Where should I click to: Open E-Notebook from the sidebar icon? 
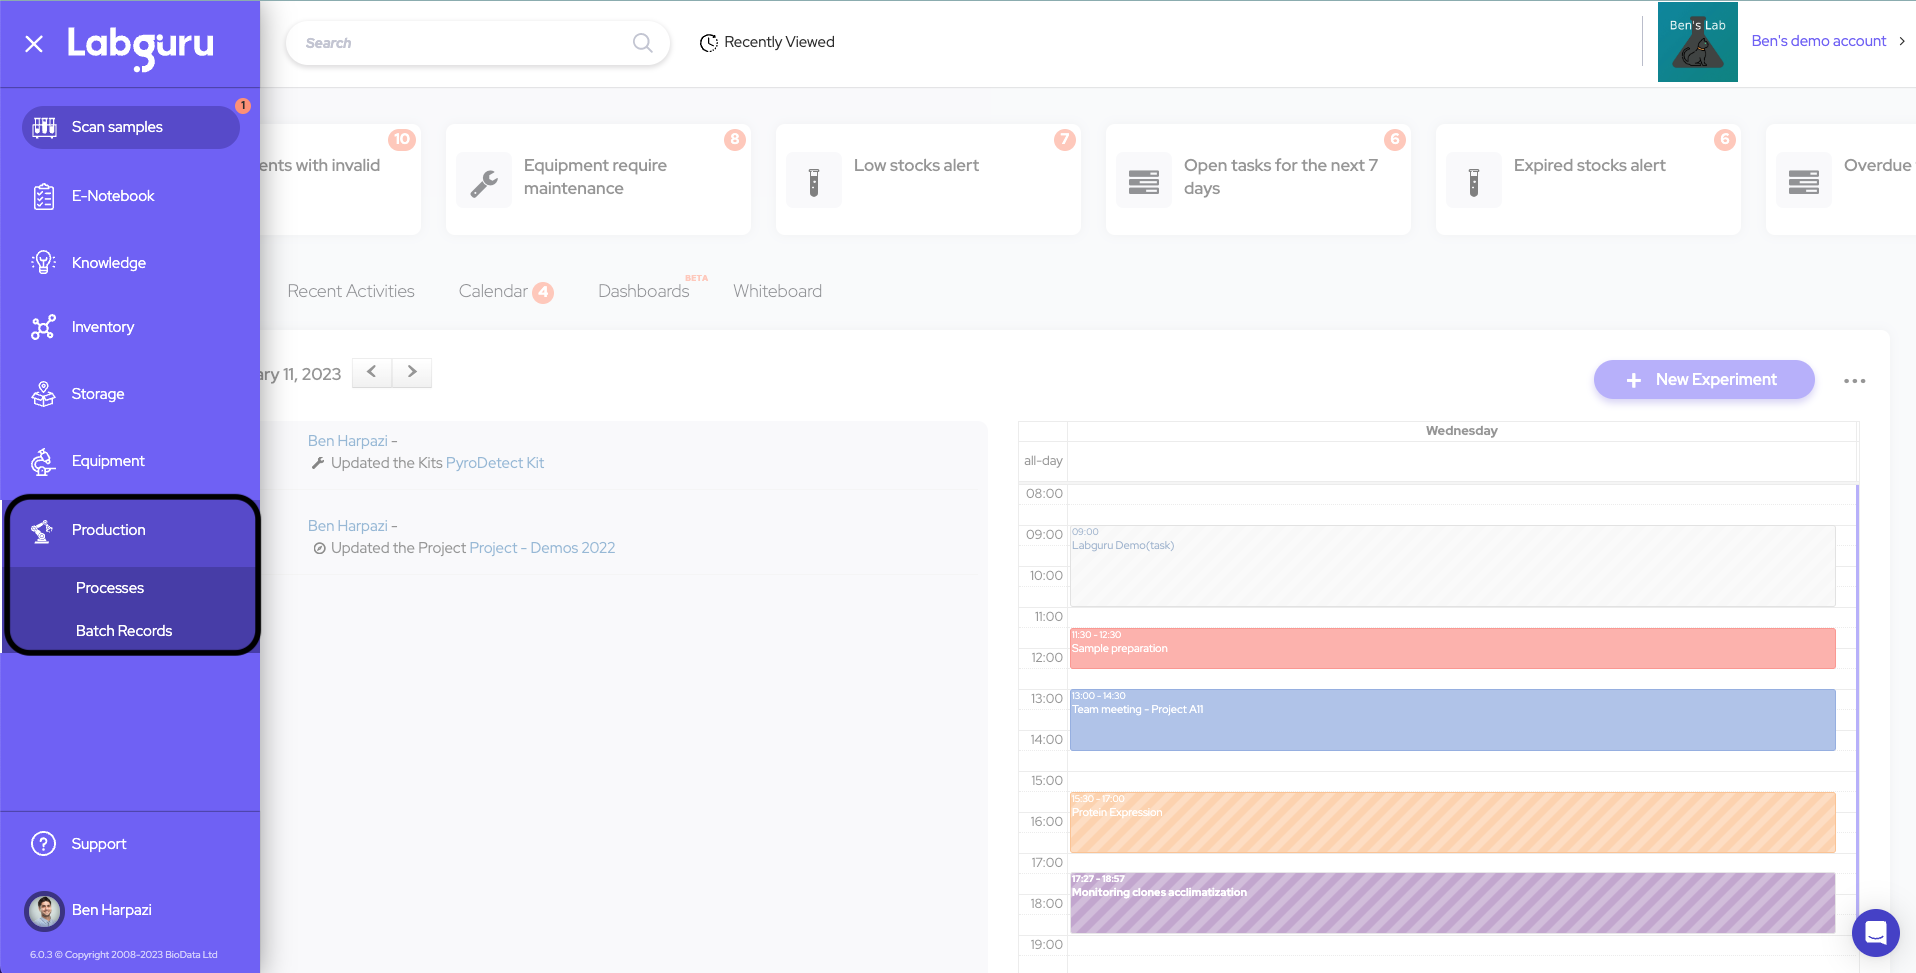(x=44, y=197)
